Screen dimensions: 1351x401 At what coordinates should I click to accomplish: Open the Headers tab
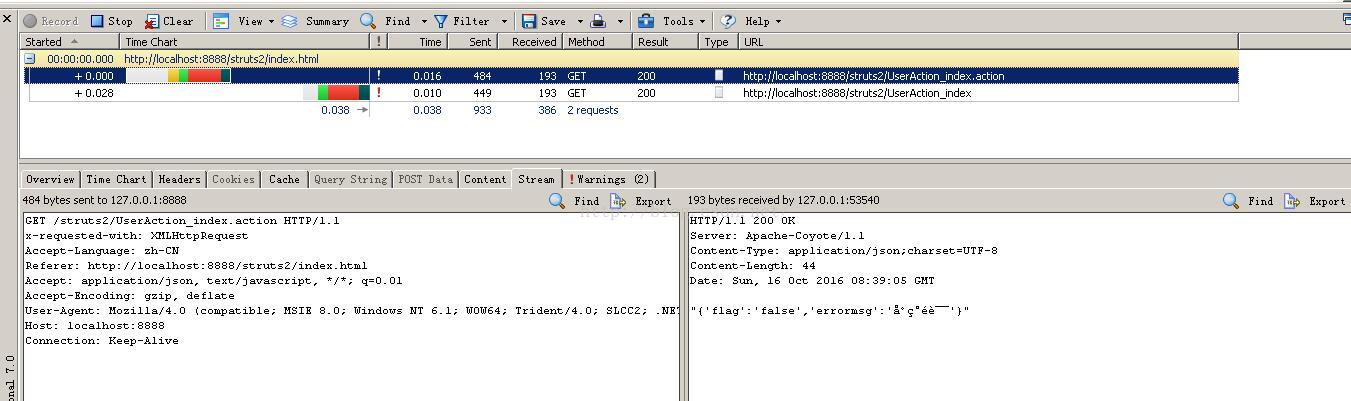[179, 179]
